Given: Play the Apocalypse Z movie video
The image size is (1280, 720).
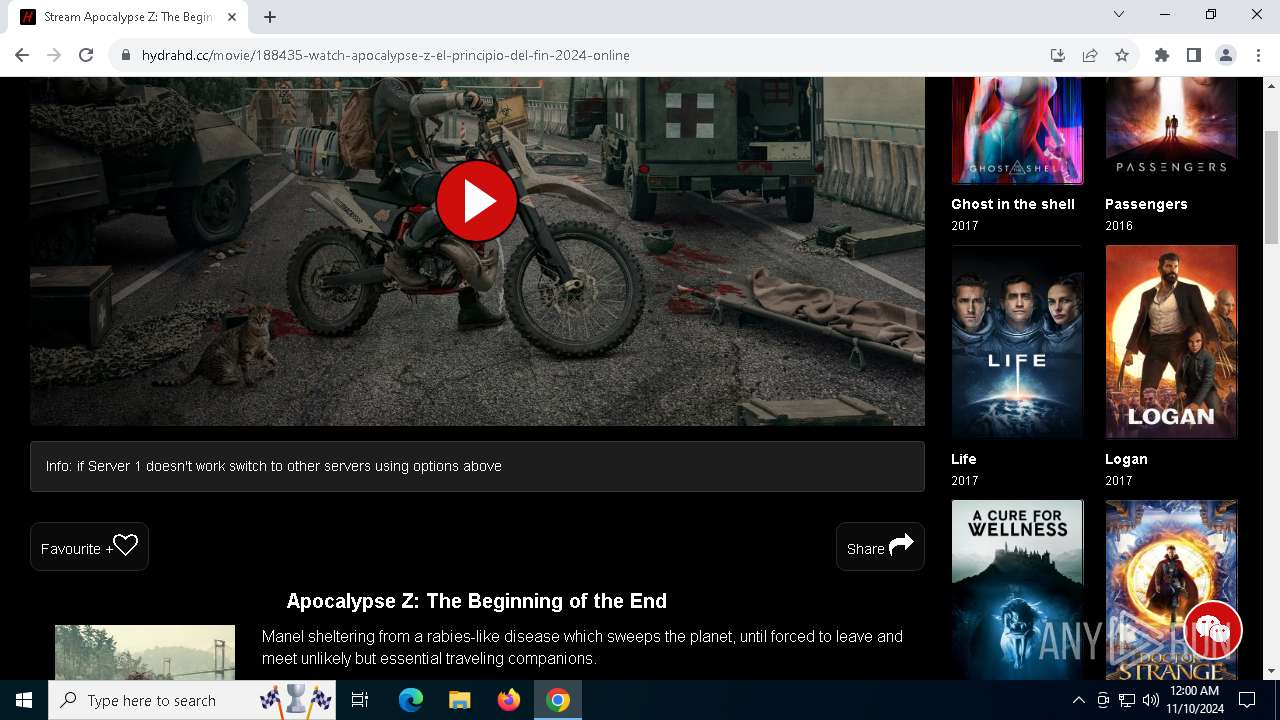Looking at the screenshot, I should pyautogui.click(x=477, y=201).
